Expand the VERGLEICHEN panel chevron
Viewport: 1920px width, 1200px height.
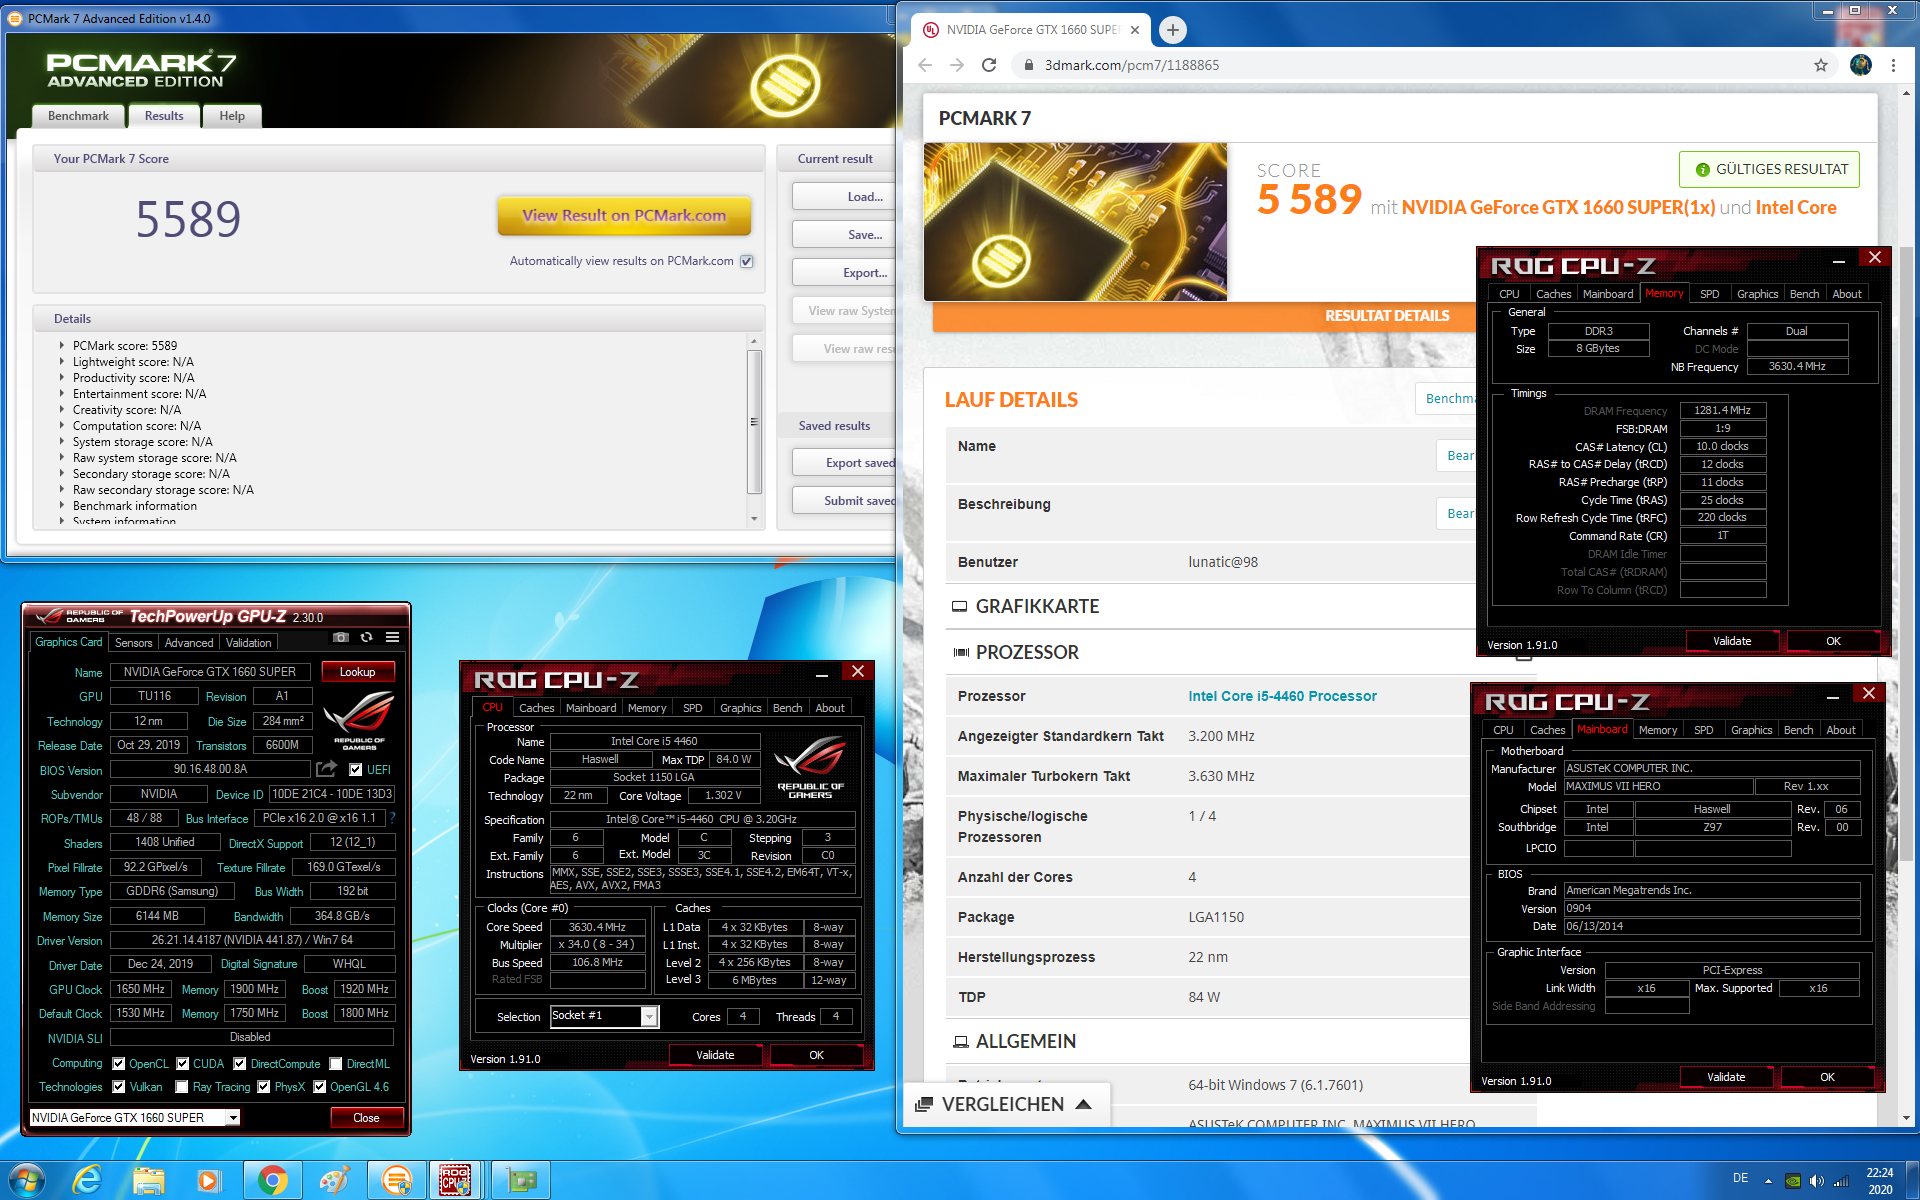point(1083,1104)
